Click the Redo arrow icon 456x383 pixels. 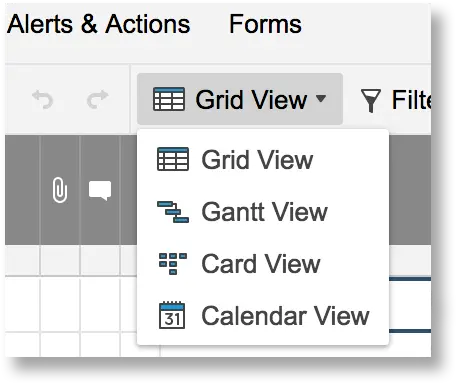click(97, 99)
